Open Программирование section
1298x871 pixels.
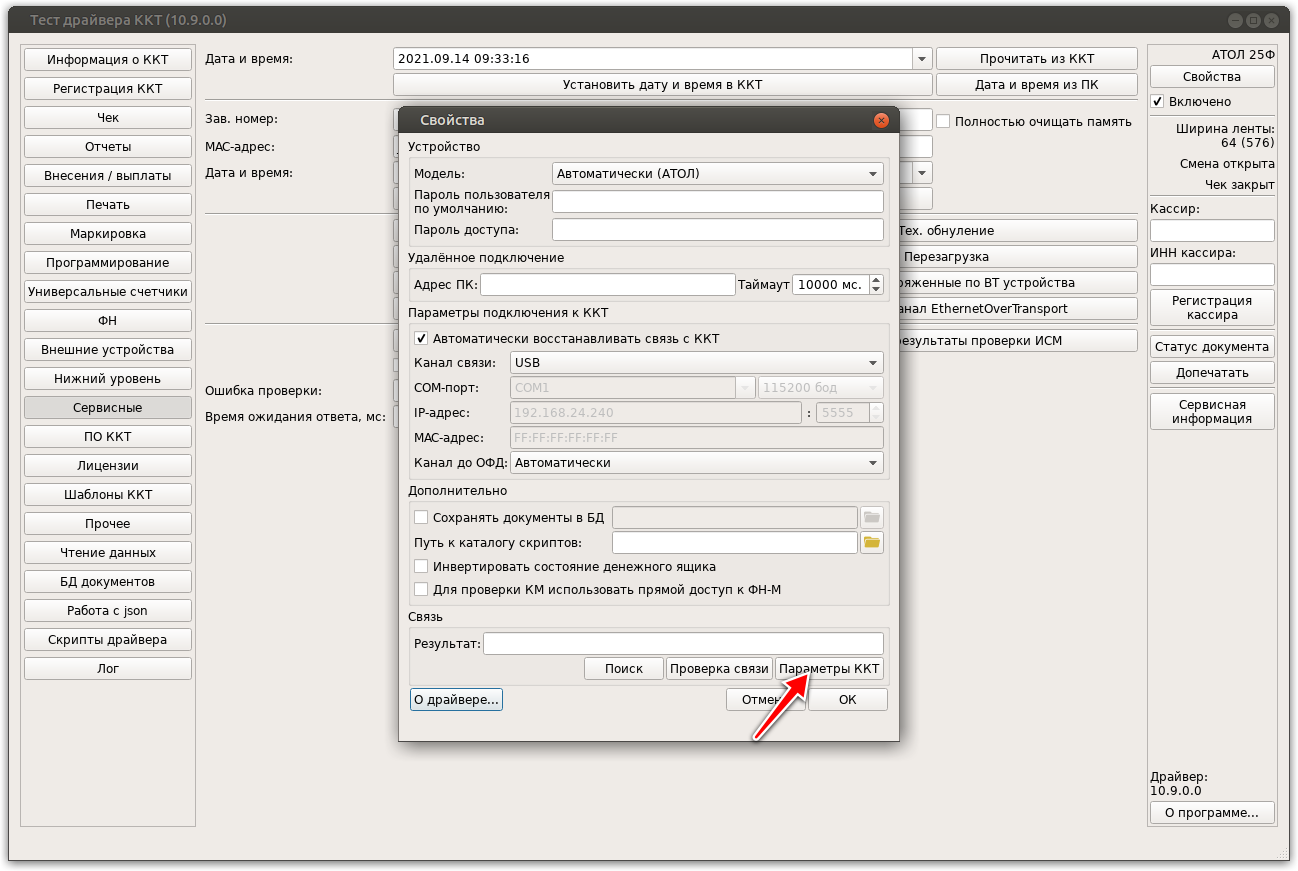pyautogui.click(x=108, y=262)
